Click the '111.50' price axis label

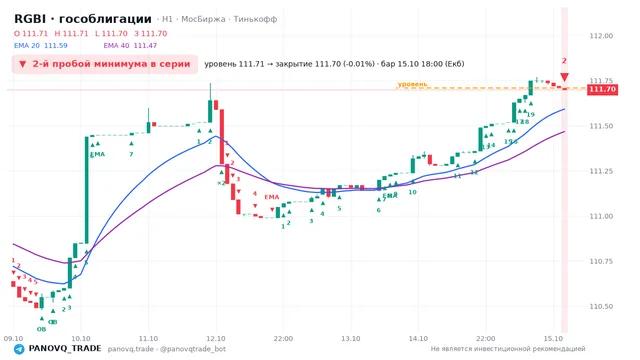pos(601,126)
